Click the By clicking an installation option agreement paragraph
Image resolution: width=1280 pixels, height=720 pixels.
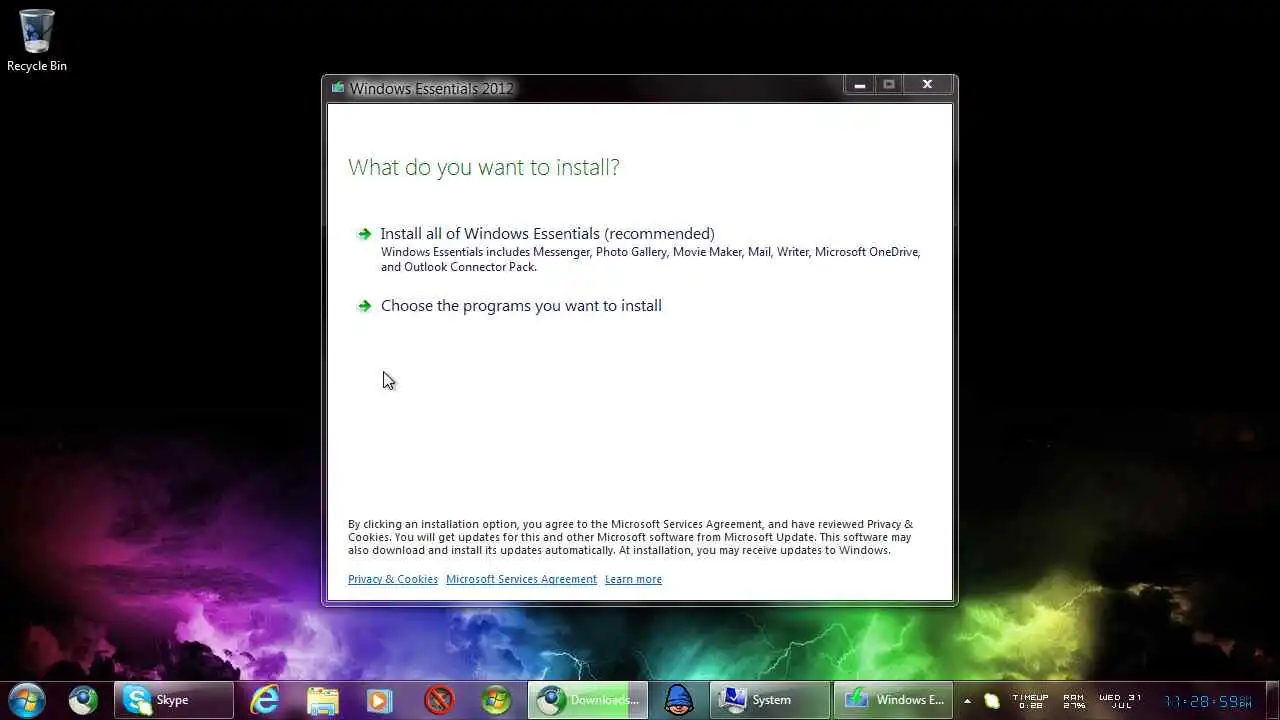pos(630,537)
